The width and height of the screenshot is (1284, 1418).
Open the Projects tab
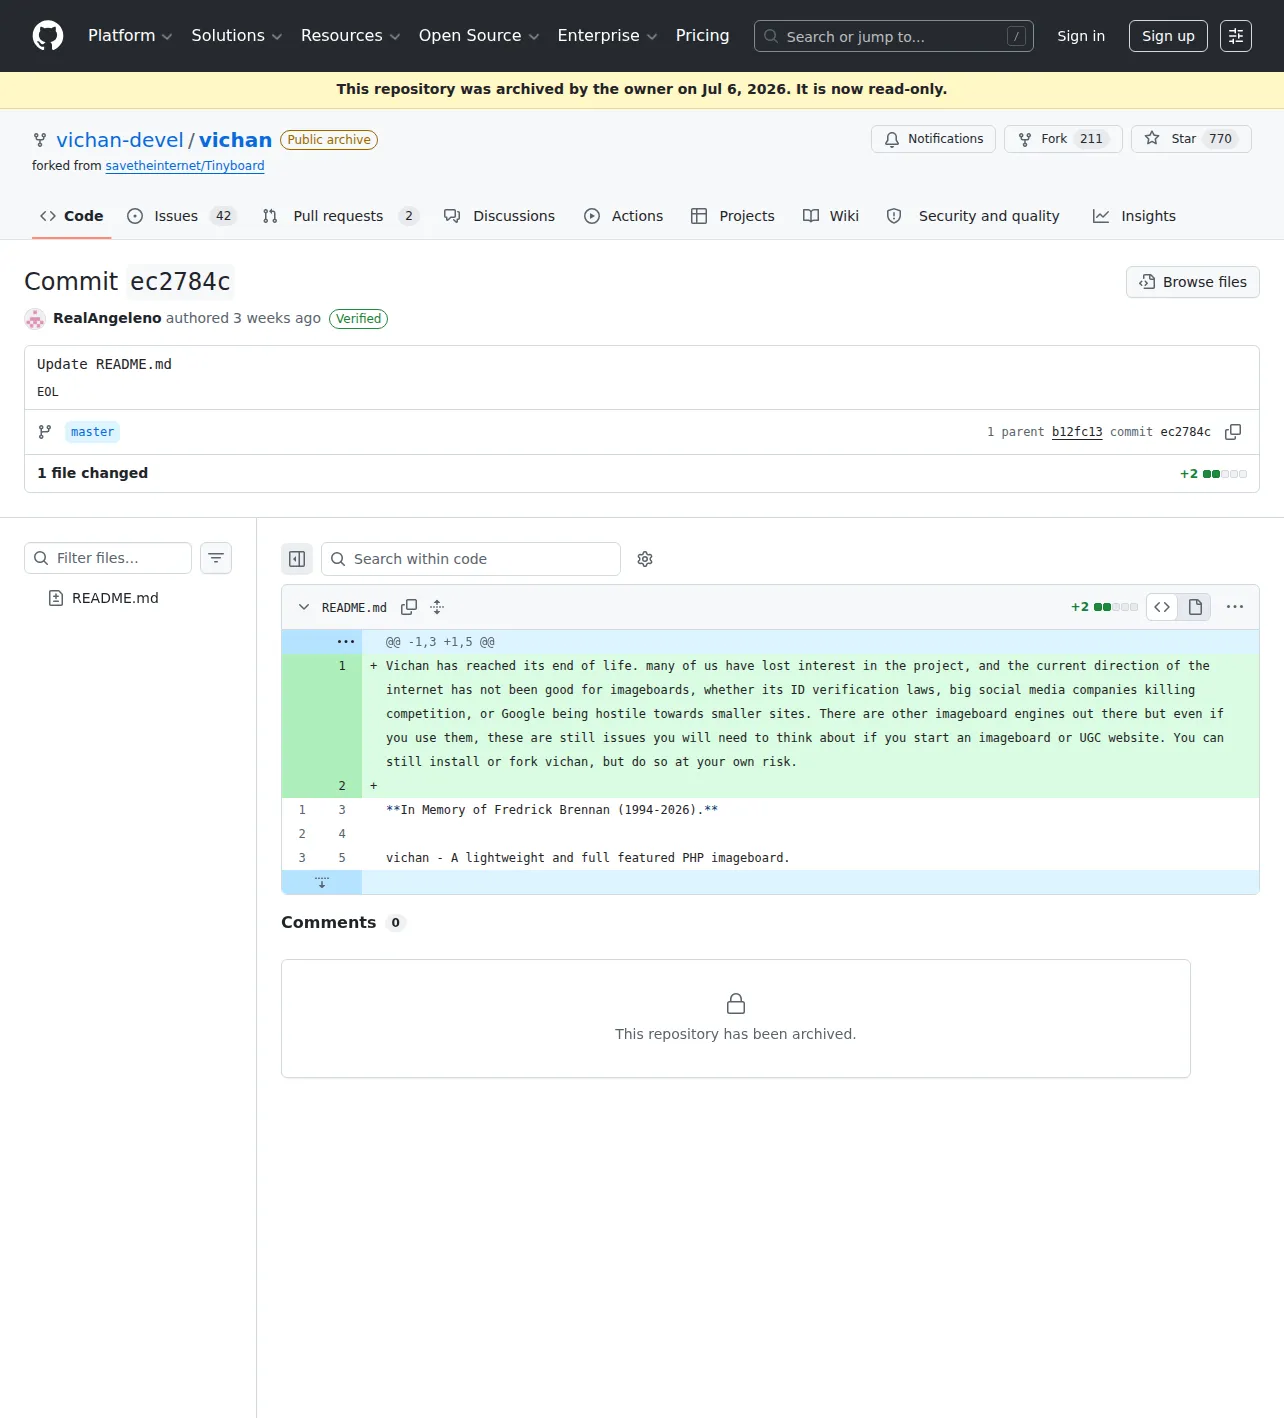733,216
